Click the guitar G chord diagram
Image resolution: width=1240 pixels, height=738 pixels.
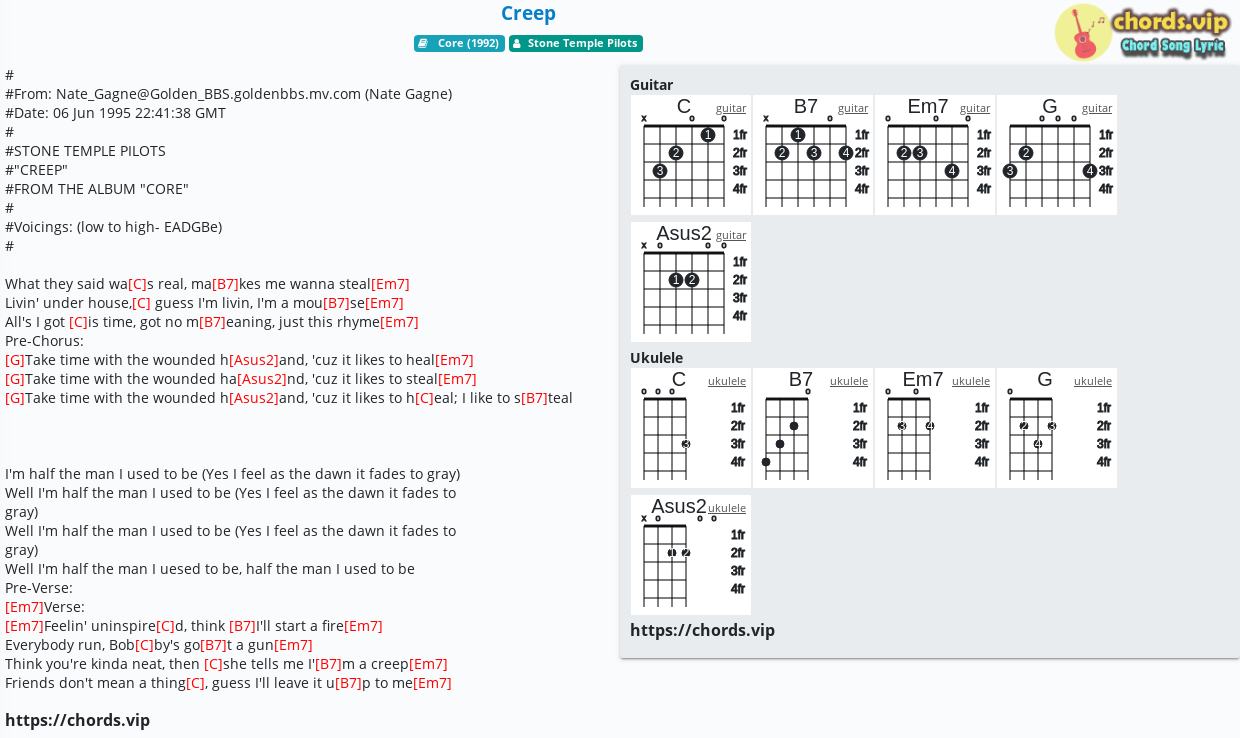tap(1057, 155)
